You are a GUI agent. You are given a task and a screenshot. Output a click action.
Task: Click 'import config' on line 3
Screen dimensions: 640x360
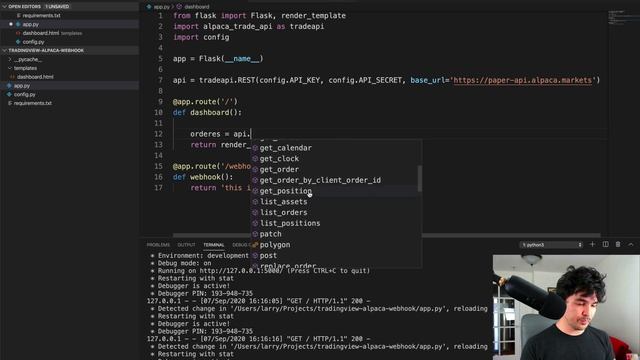coord(201,37)
